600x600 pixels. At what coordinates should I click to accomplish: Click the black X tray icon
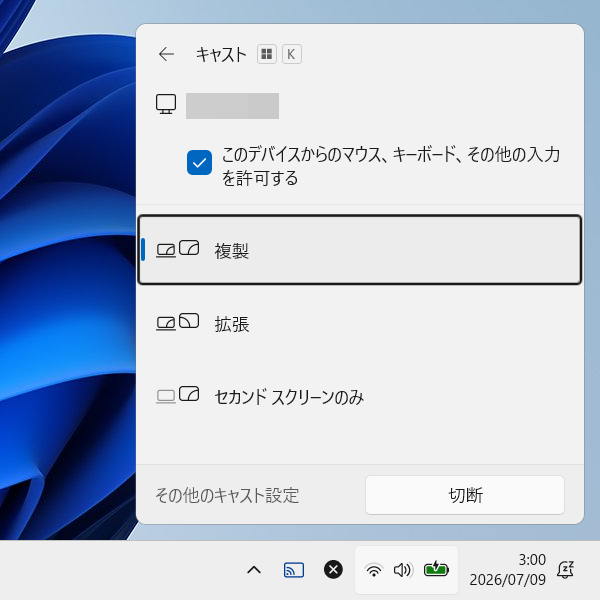point(333,569)
